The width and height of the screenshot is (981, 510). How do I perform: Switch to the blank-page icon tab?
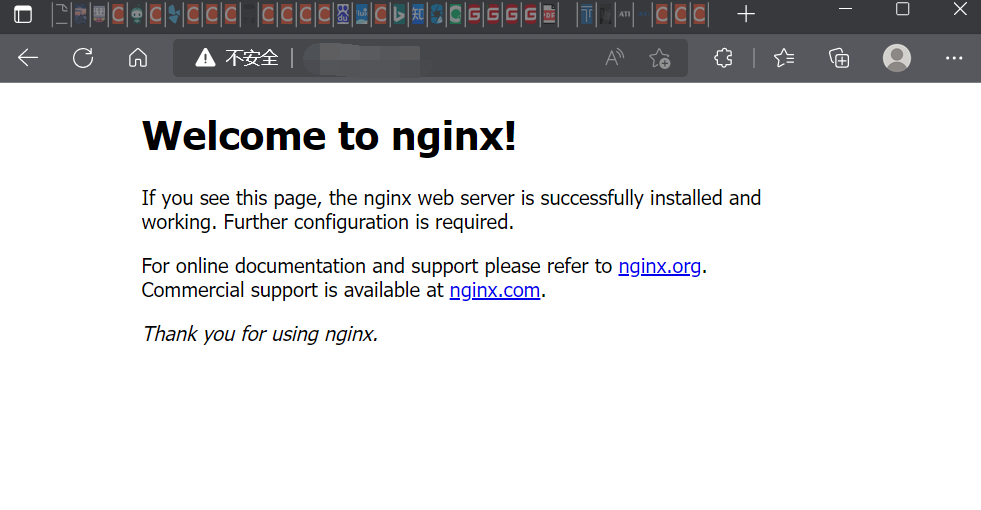(x=61, y=14)
